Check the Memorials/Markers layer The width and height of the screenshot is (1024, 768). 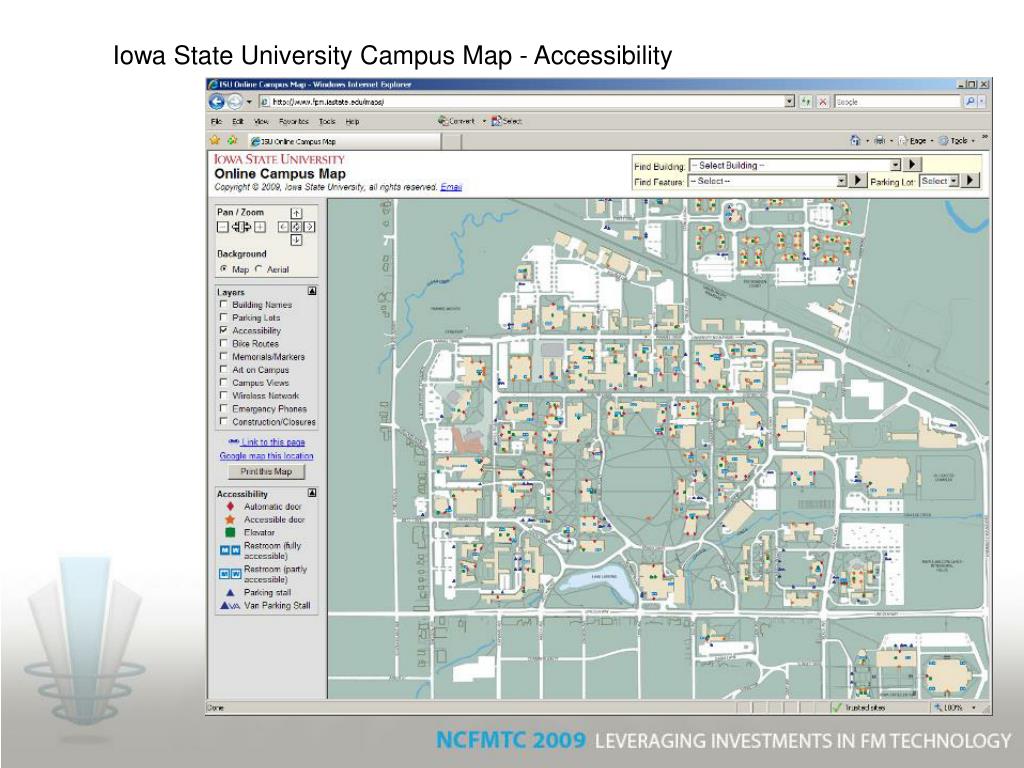click(x=223, y=357)
